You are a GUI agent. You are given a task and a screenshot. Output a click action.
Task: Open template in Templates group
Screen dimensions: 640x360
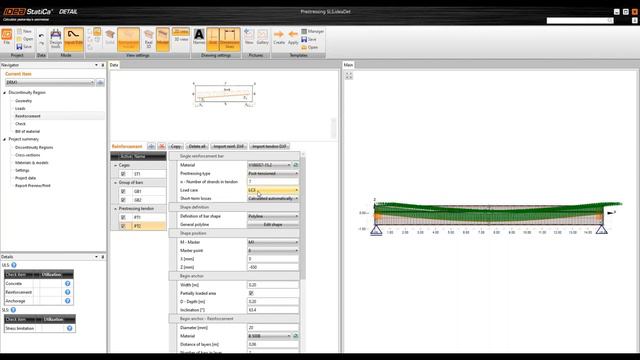pos(310,47)
